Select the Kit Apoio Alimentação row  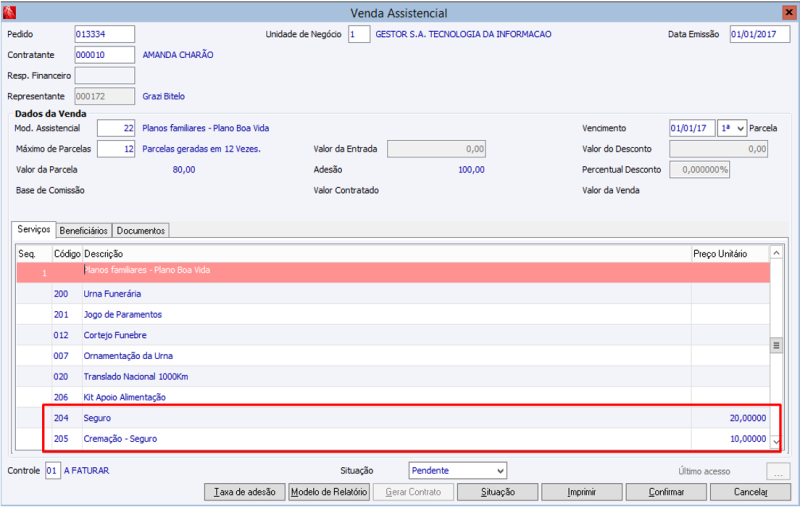(x=393, y=397)
